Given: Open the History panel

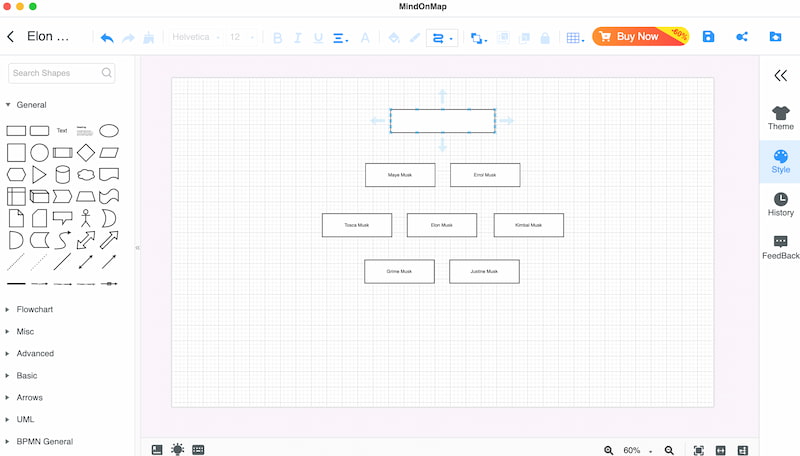Looking at the screenshot, I should point(781,205).
